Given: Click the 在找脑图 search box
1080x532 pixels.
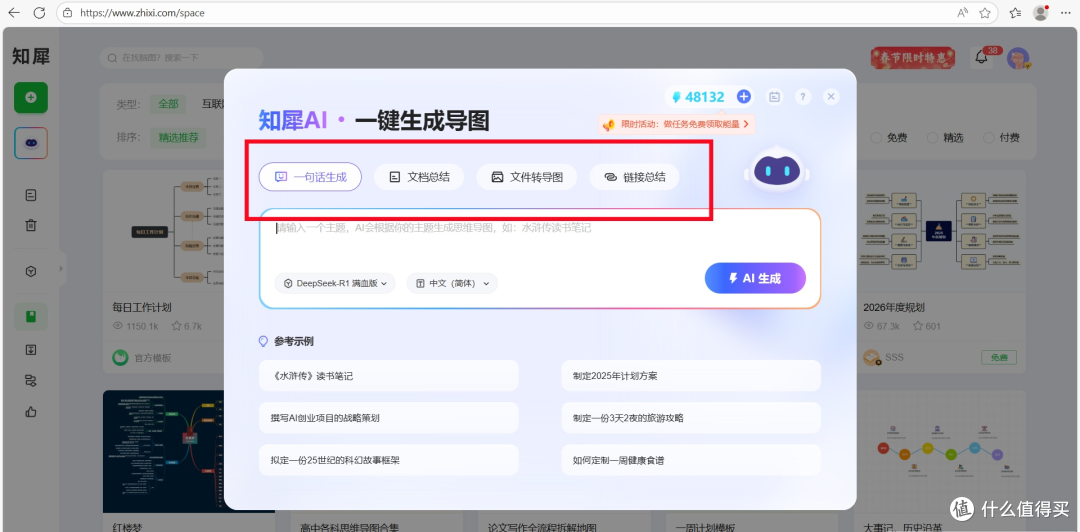Looking at the screenshot, I should coord(182,58).
